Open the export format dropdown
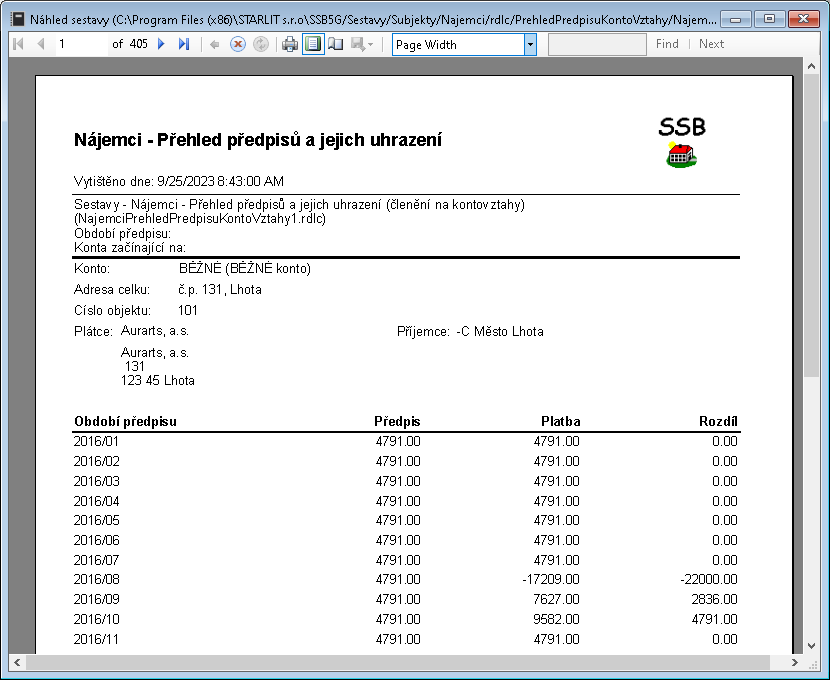 [362, 44]
